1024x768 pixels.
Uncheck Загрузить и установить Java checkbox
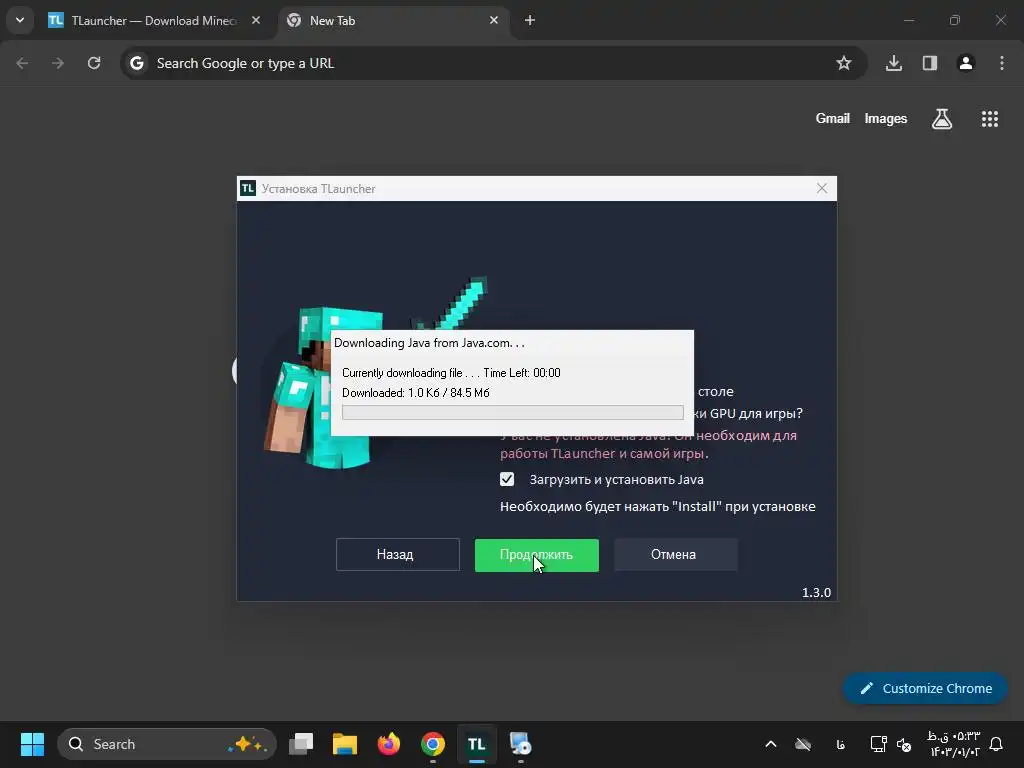point(507,479)
